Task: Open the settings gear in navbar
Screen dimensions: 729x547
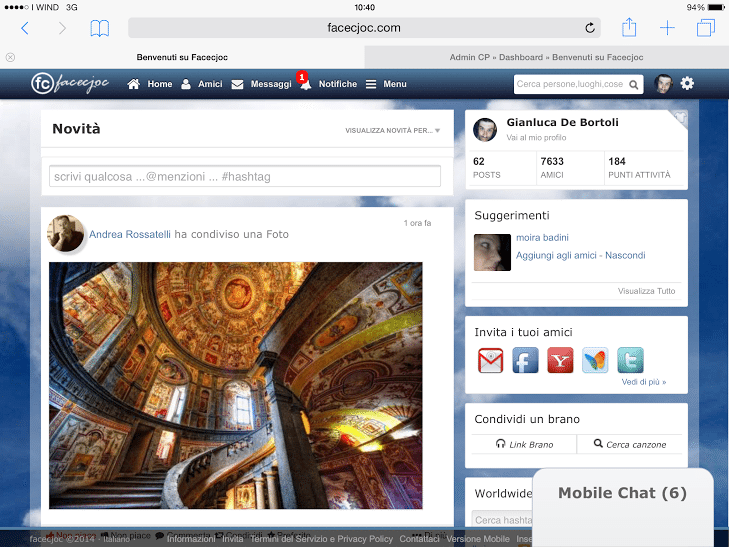Action: tap(687, 84)
